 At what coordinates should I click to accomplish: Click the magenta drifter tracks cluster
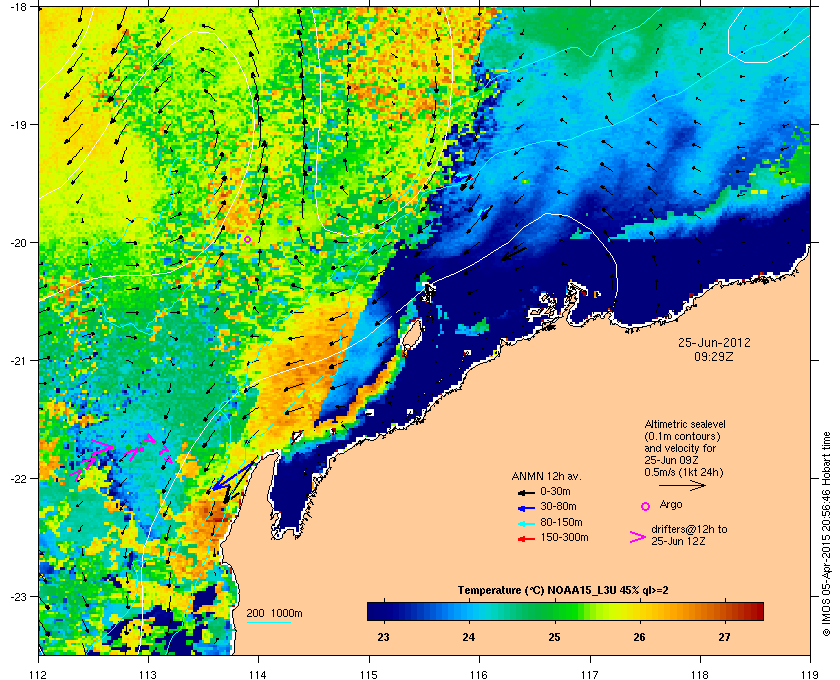[x=121, y=455]
